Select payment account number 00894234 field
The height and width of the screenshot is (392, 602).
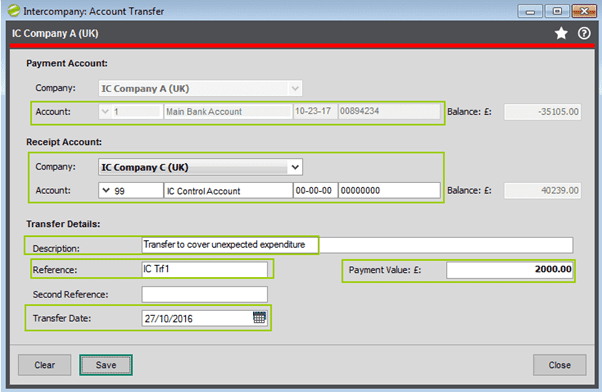(389, 112)
